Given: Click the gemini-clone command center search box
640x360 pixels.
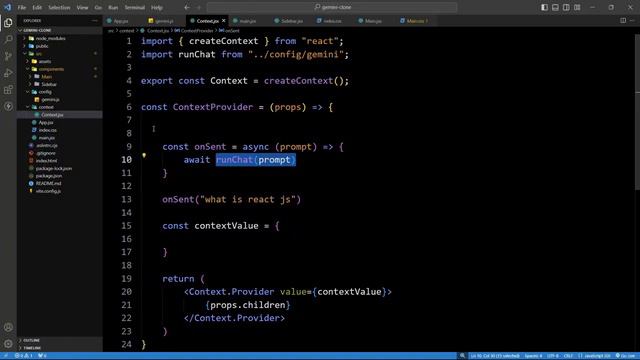Looking at the screenshot, I should coord(332,7).
